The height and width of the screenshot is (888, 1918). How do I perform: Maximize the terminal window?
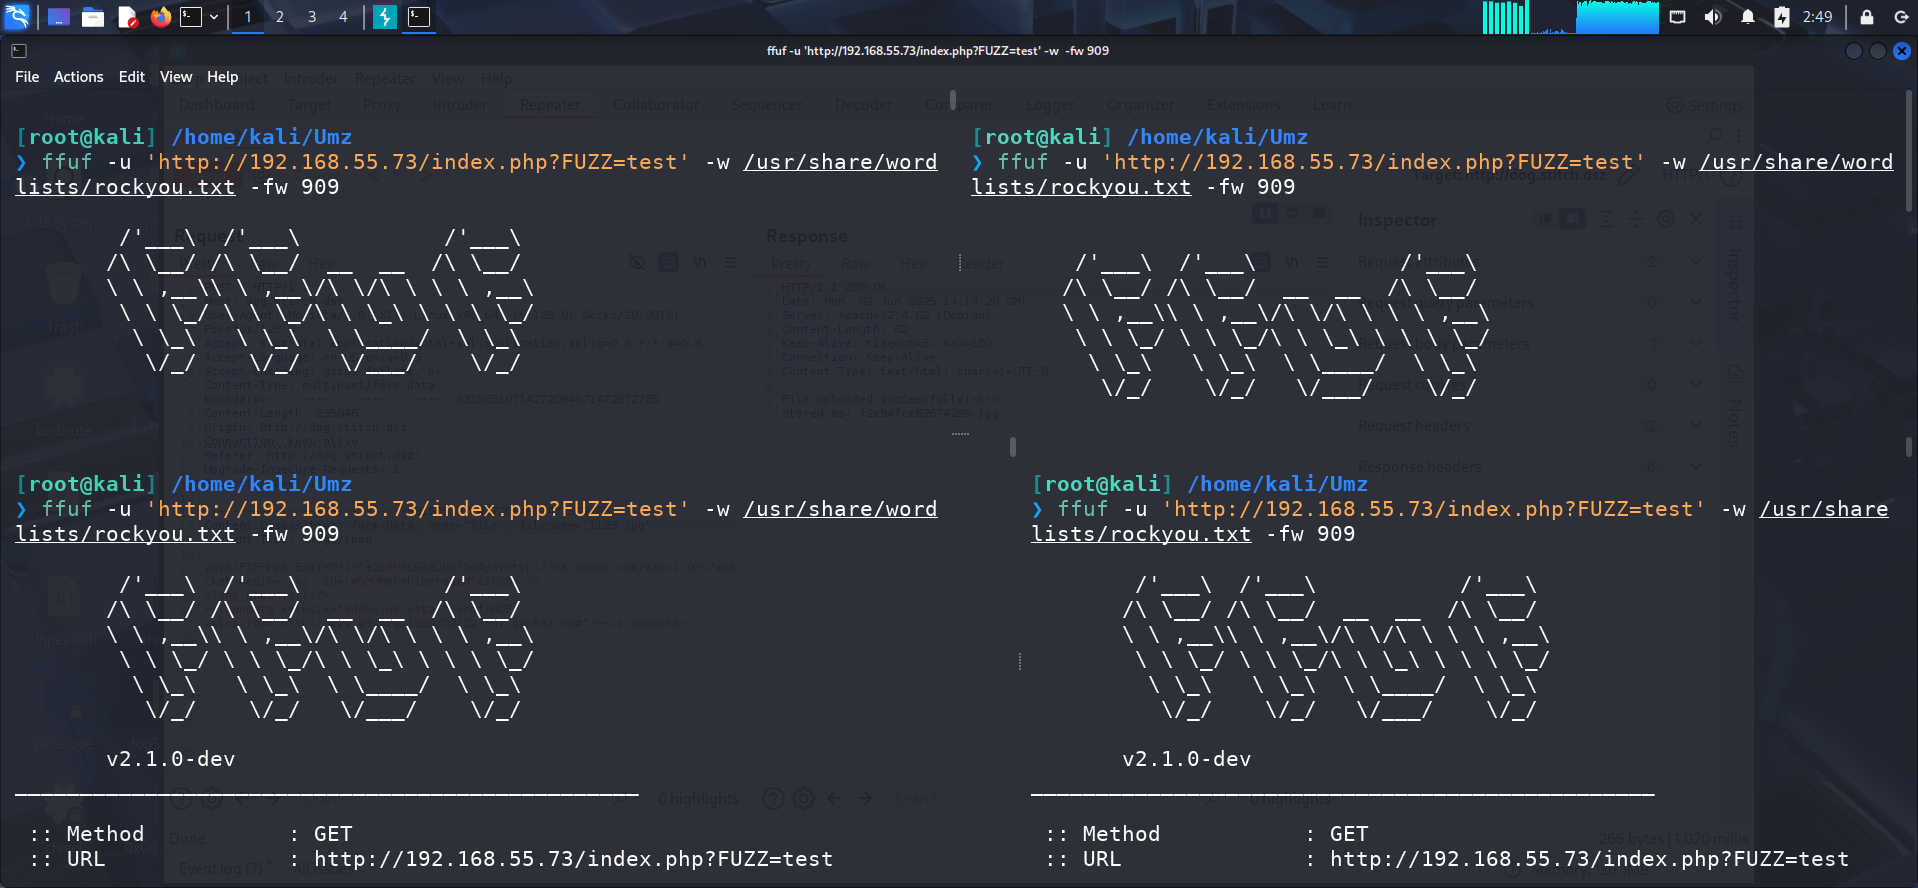pyautogui.click(x=1877, y=51)
